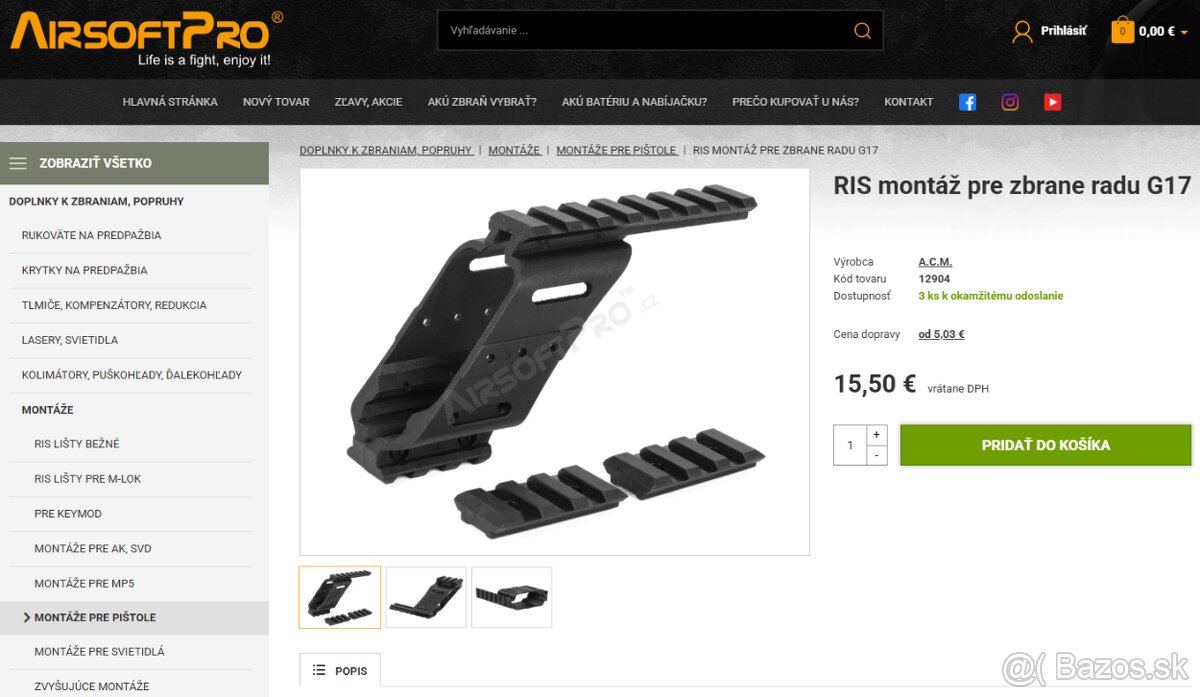
Task: Open the Instagram icon link
Action: tap(1010, 102)
